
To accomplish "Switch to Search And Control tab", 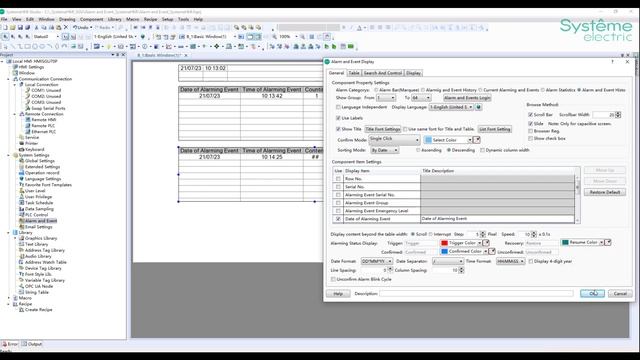I will pyautogui.click(x=382, y=73).
